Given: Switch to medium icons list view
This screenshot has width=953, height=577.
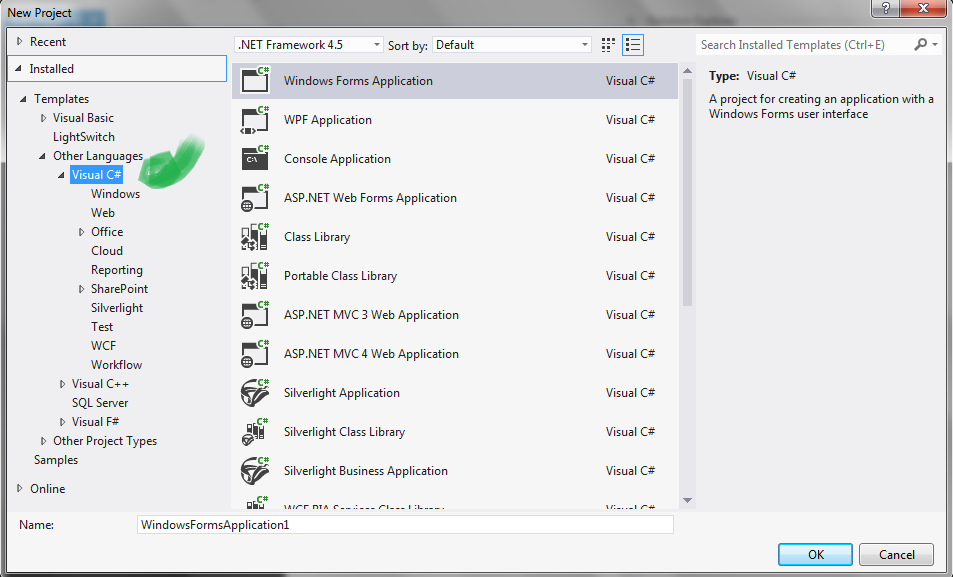Looking at the screenshot, I should (x=633, y=45).
